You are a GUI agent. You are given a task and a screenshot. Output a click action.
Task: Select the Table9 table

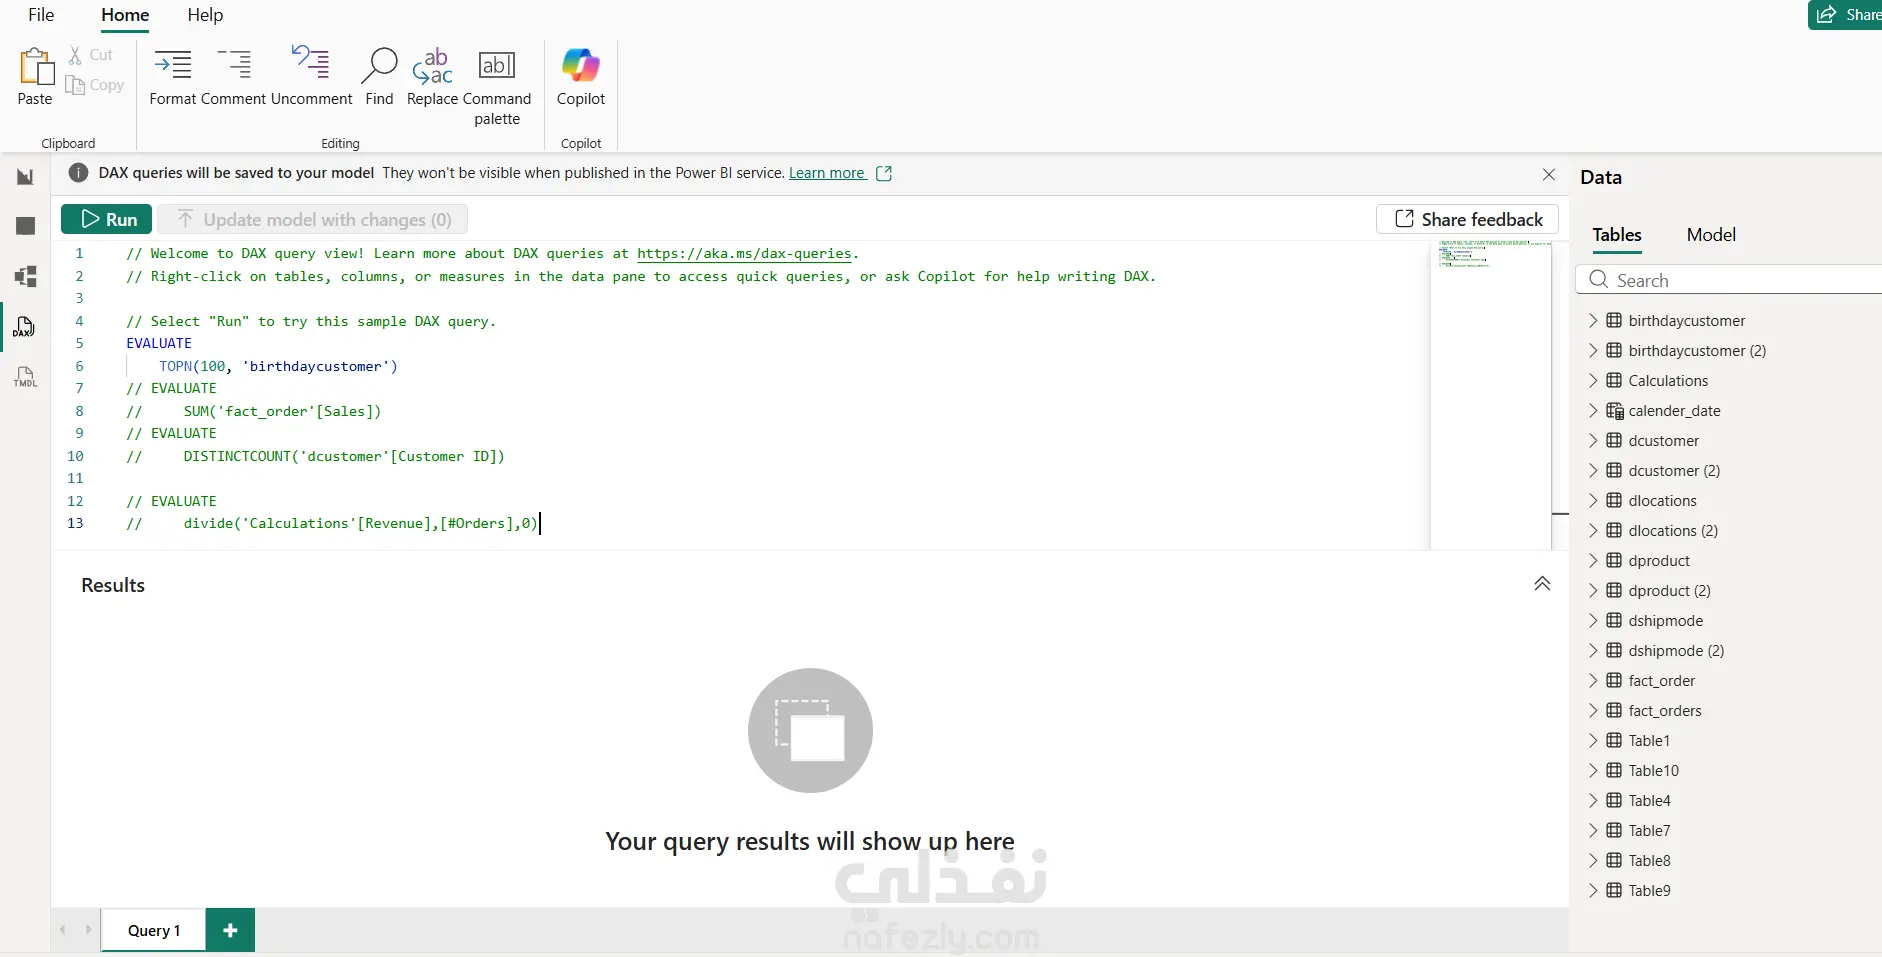1649,890
